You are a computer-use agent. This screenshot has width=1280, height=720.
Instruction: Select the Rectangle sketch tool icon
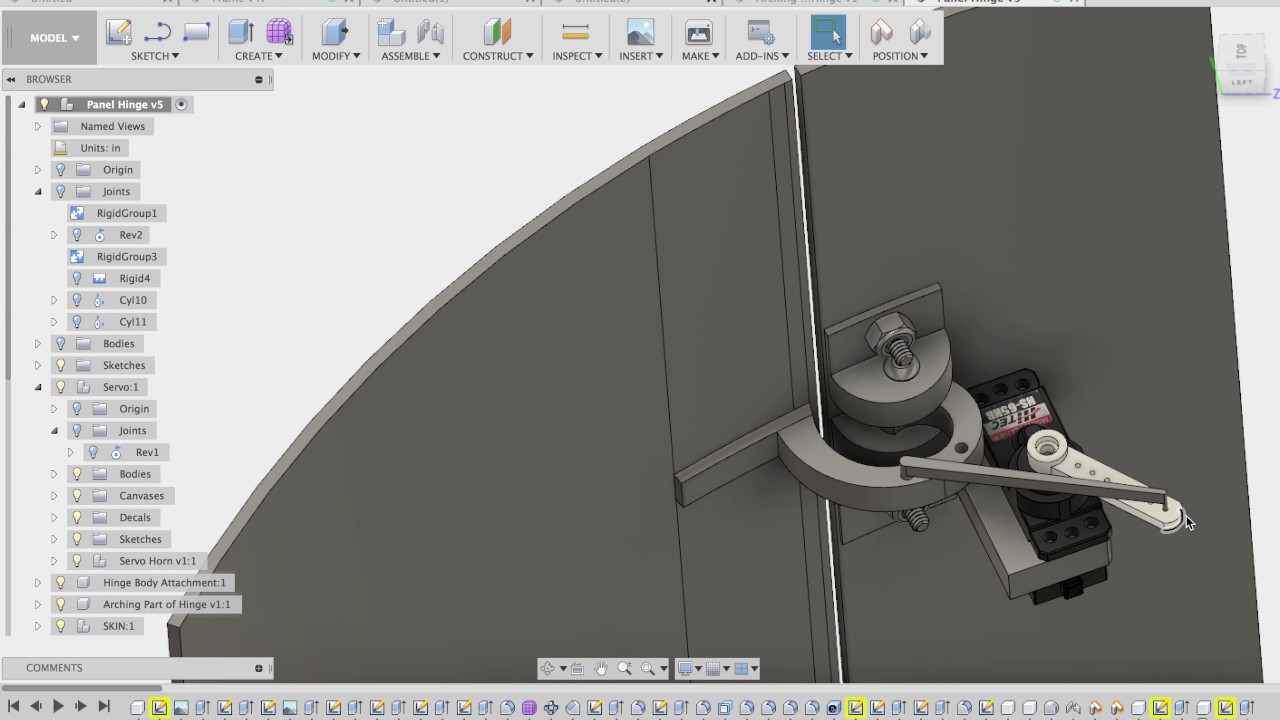pos(197,32)
